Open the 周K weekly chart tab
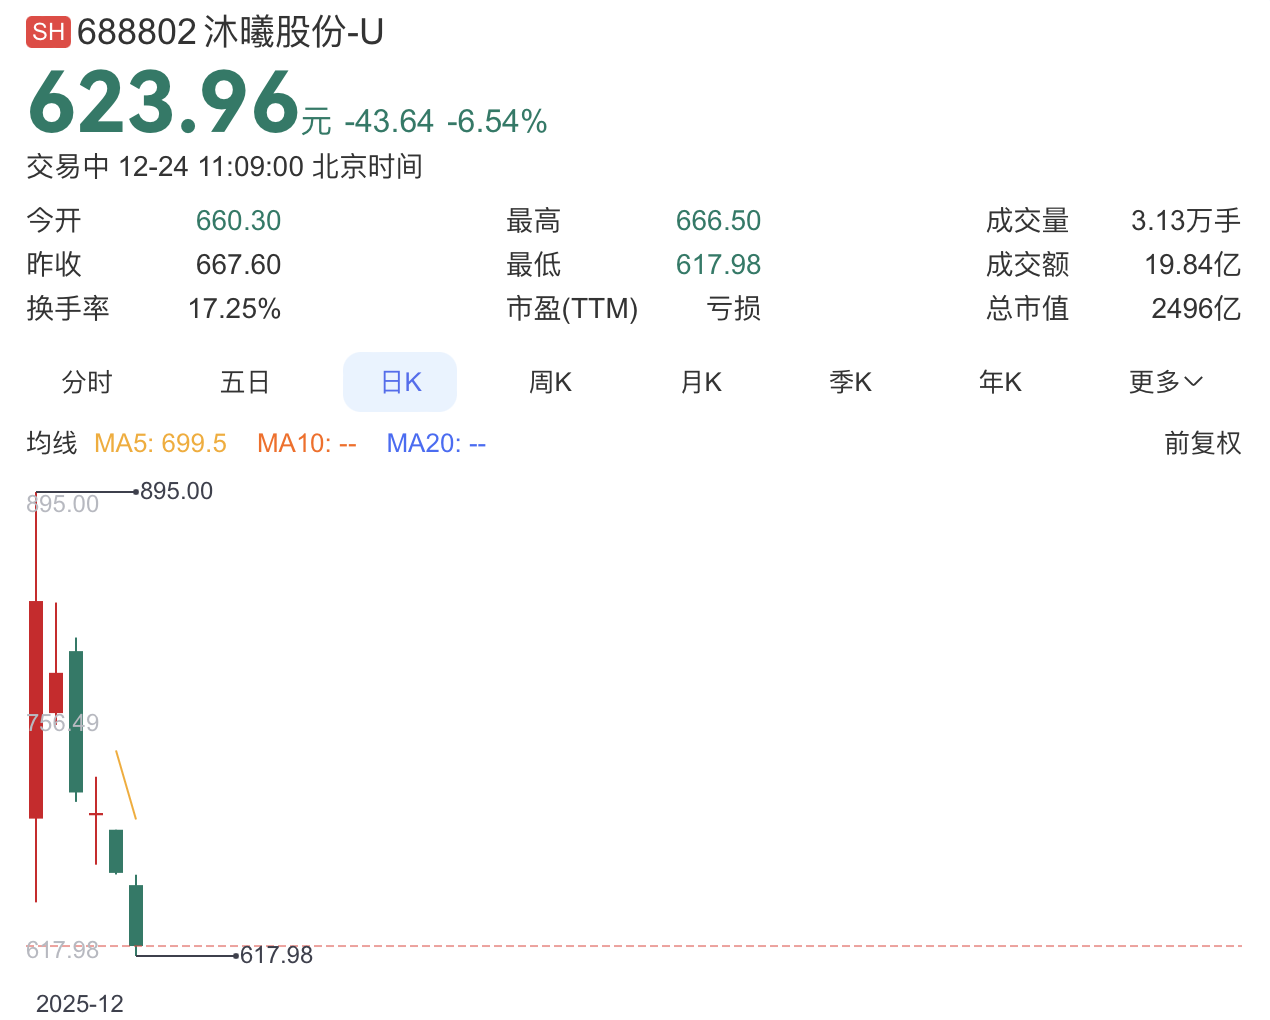This screenshot has width=1270, height=1020. click(x=550, y=382)
